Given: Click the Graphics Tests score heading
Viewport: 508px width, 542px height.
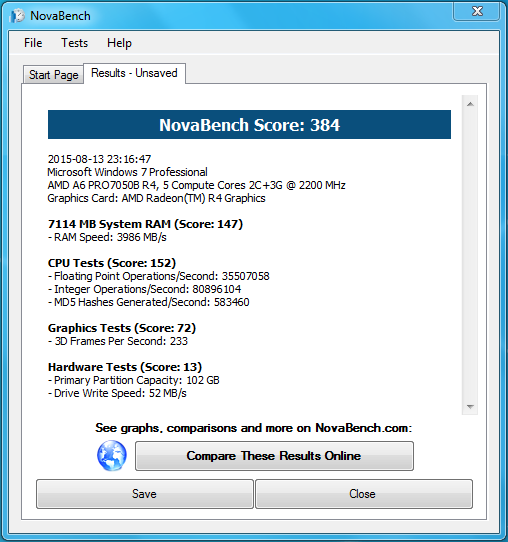Looking at the screenshot, I should 122,328.
